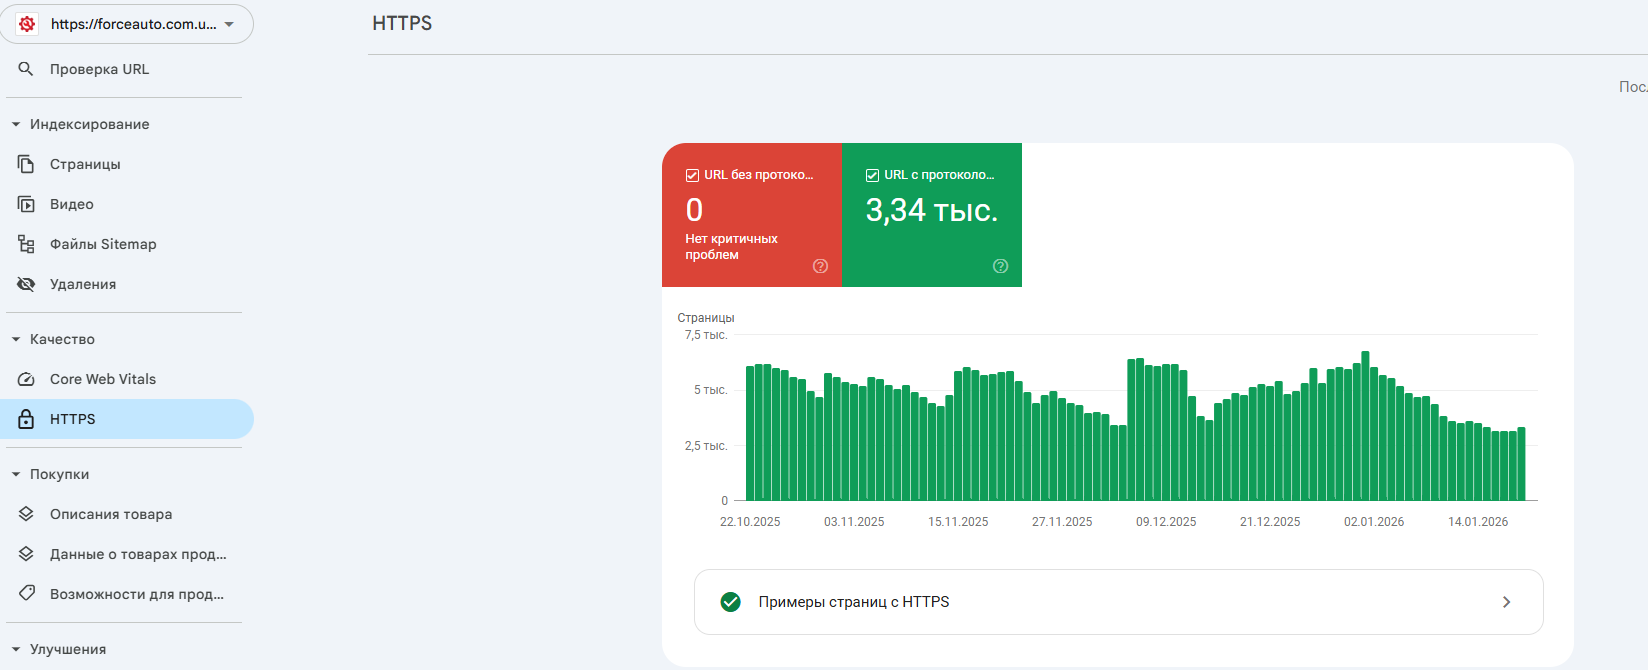
Task: Open the Файлы Sitemap icon
Action: pyautogui.click(x=26, y=244)
